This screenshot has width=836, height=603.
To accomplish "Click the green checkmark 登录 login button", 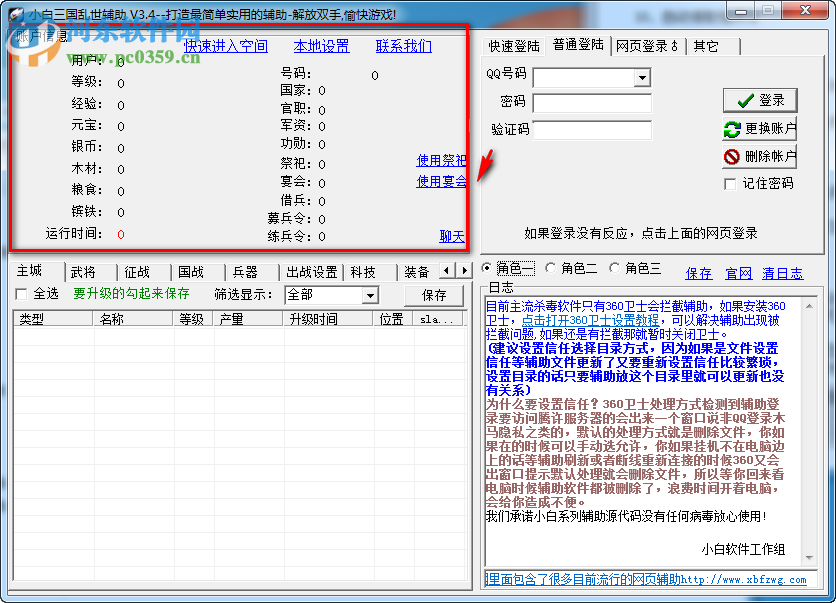I will tap(760, 100).
